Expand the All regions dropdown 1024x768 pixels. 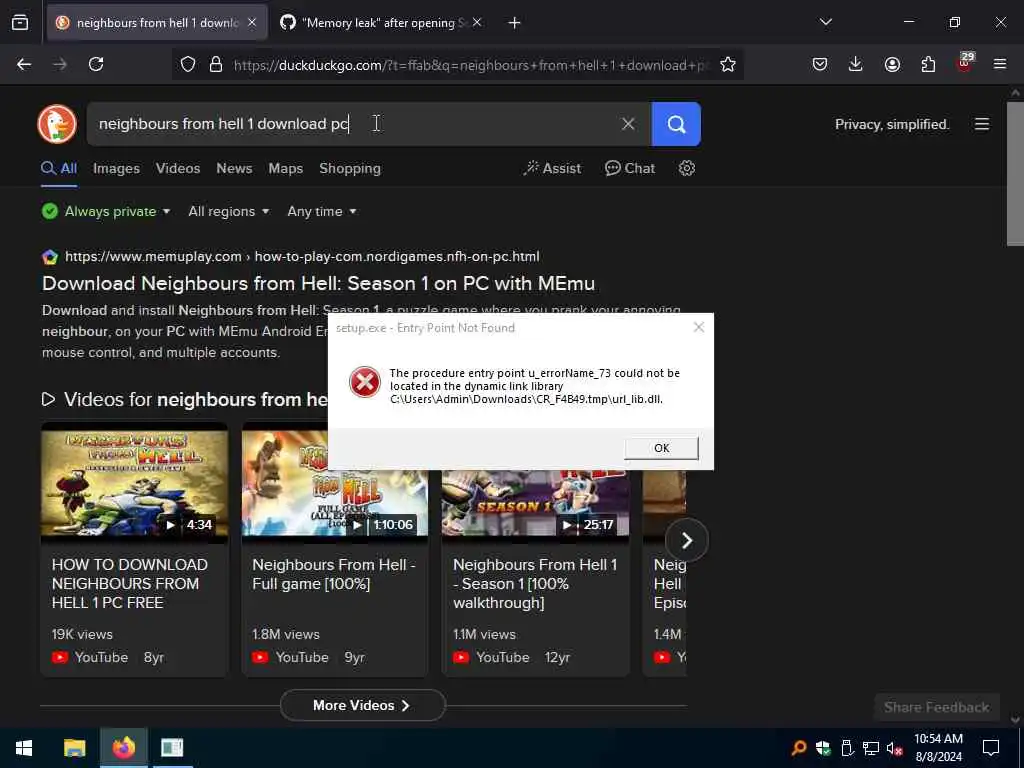tap(229, 211)
